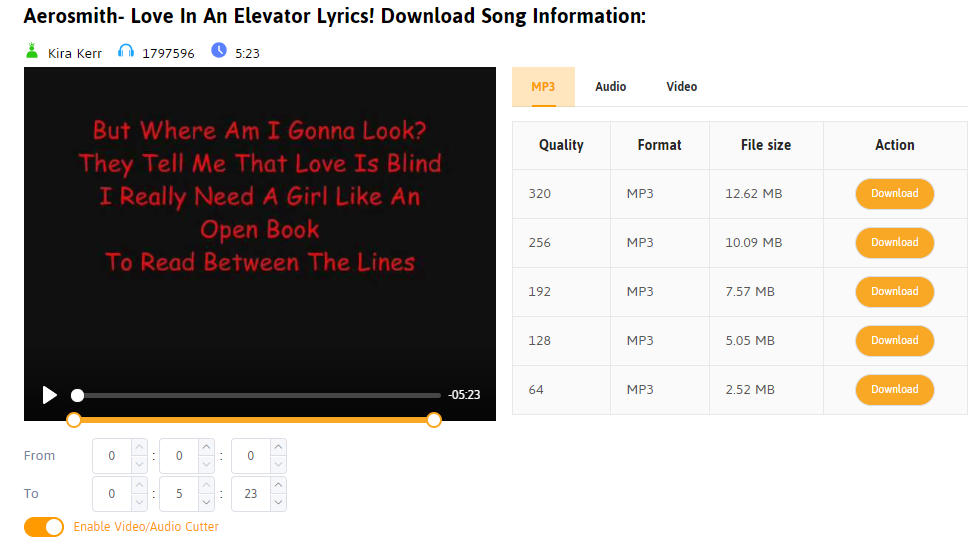Click the cutter range start handle
Viewport: 980px width, 545px height.
coord(74,420)
